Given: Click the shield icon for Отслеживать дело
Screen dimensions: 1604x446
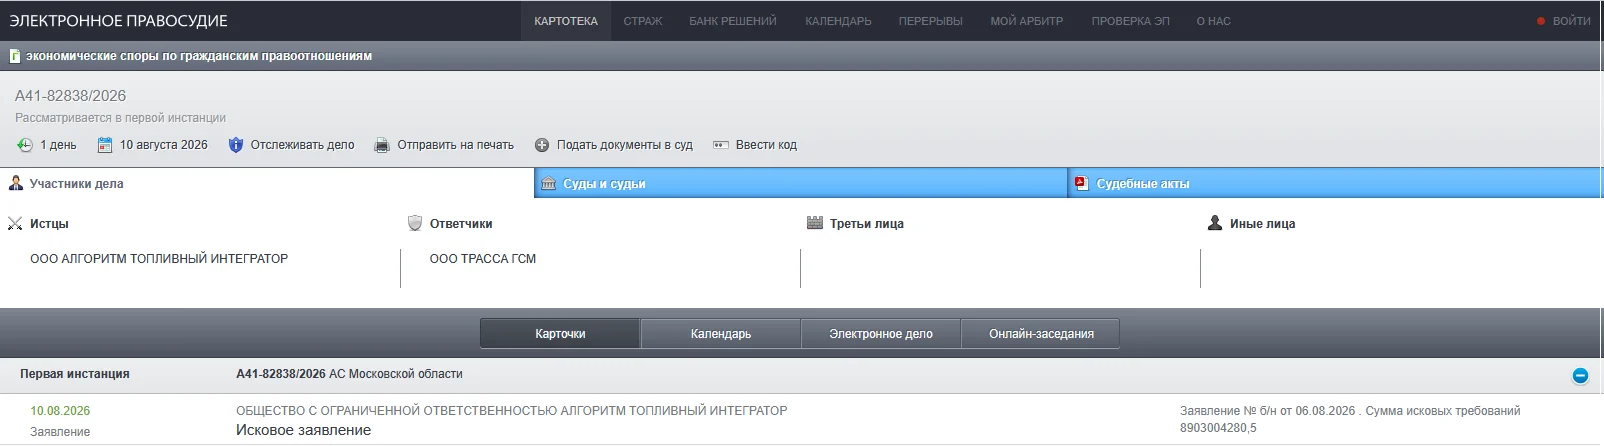Looking at the screenshot, I should click(x=236, y=145).
